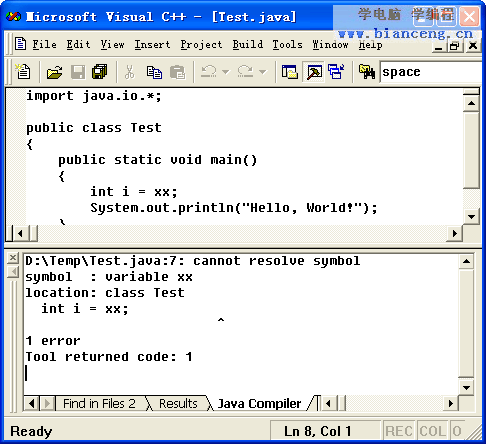The width and height of the screenshot is (486, 444).
Task: Open the Help menu
Action: 370,44
